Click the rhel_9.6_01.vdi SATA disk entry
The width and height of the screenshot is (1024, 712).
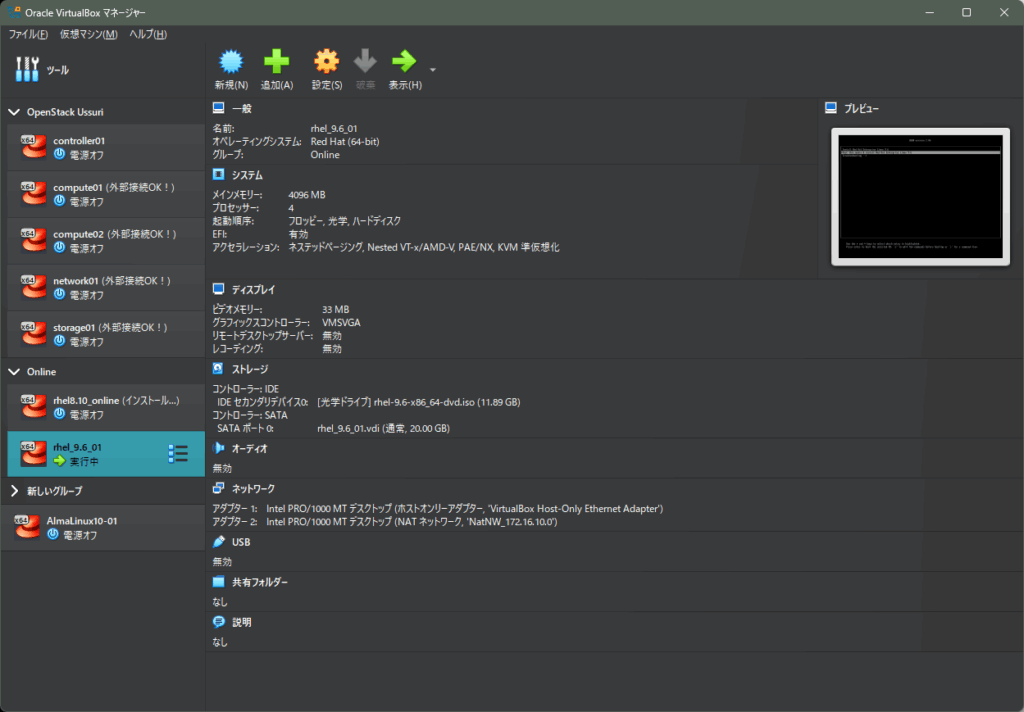pyautogui.click(x=383, y=429)
